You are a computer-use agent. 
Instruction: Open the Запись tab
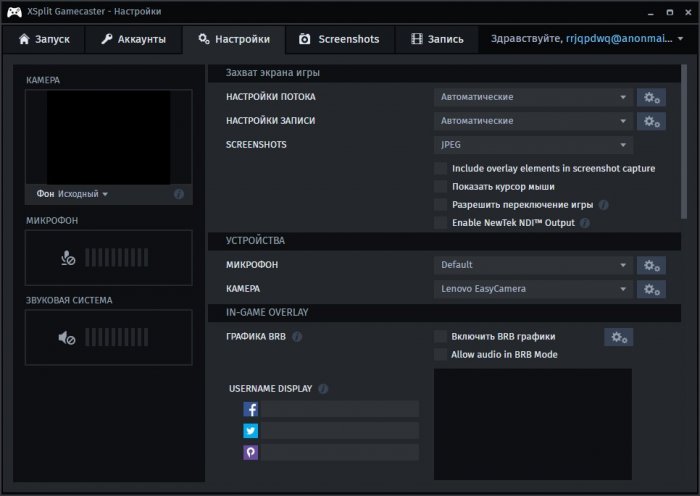(436, 39)
